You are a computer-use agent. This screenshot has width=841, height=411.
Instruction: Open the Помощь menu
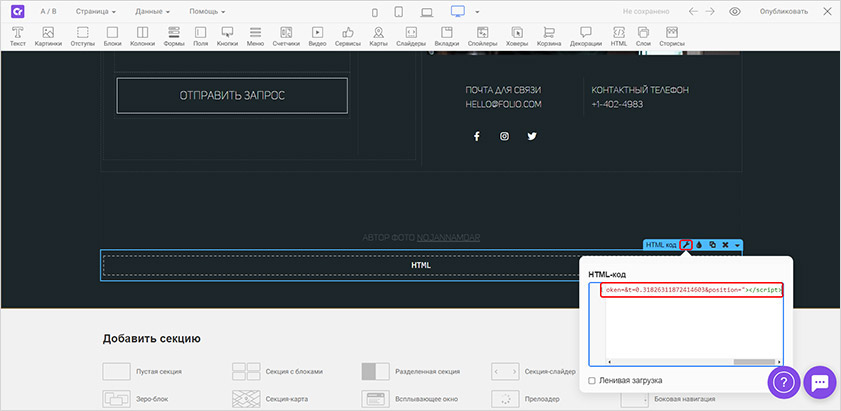click(207, 11)
